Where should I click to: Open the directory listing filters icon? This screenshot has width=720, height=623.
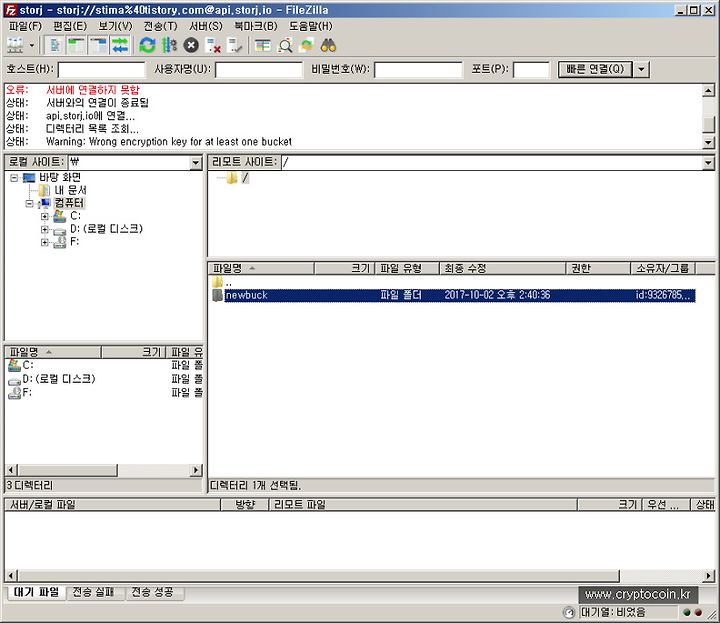[263, 45]
